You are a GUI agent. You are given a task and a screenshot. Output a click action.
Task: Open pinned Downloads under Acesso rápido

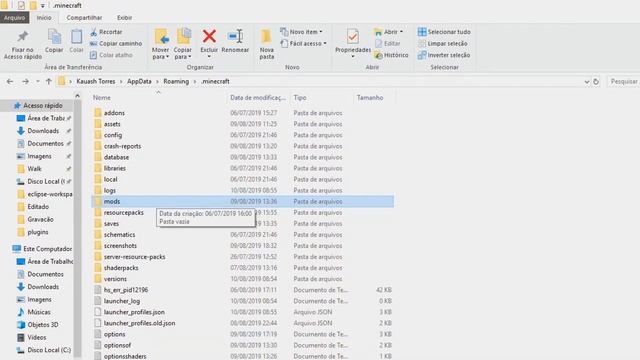pyautogui.click(x=43, y=131)
